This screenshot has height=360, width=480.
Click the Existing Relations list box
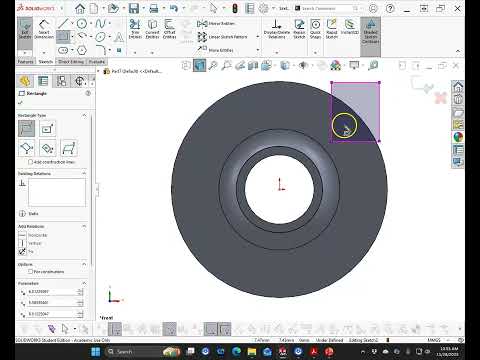(57, 192)
